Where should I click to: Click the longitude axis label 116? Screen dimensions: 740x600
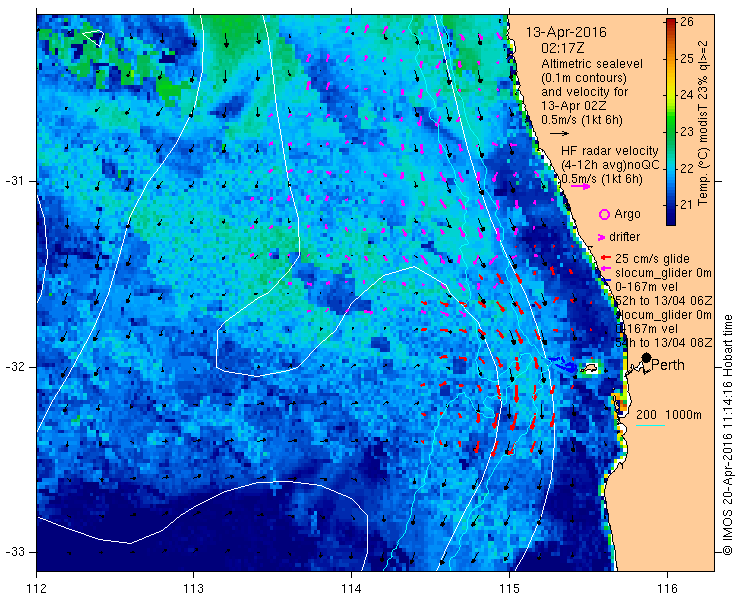(667, 589)
